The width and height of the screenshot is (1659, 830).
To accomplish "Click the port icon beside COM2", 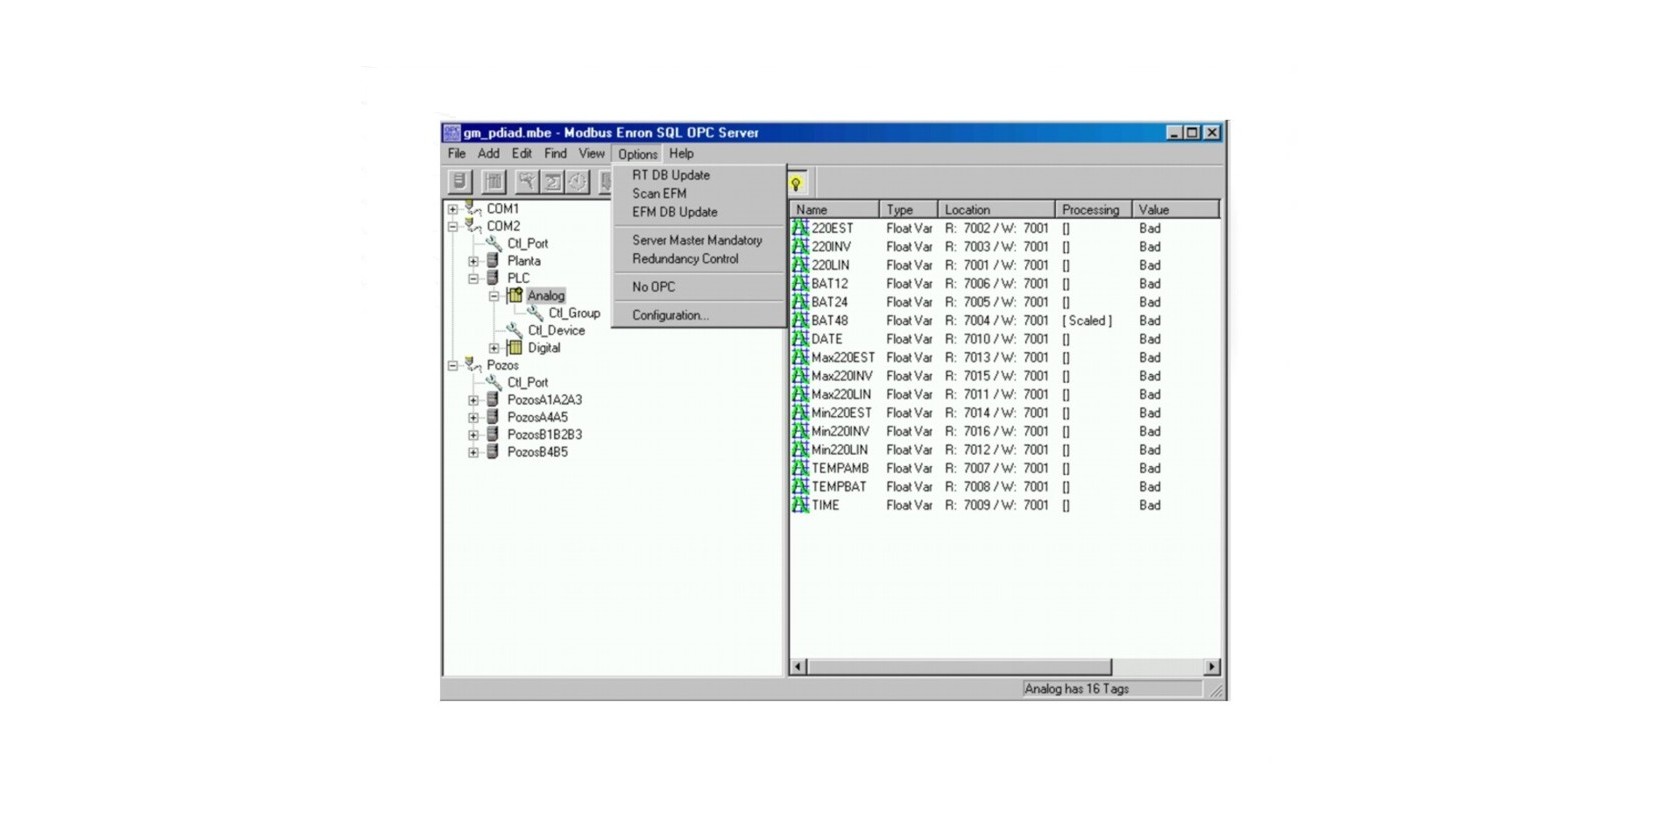I will pos(473,226).
